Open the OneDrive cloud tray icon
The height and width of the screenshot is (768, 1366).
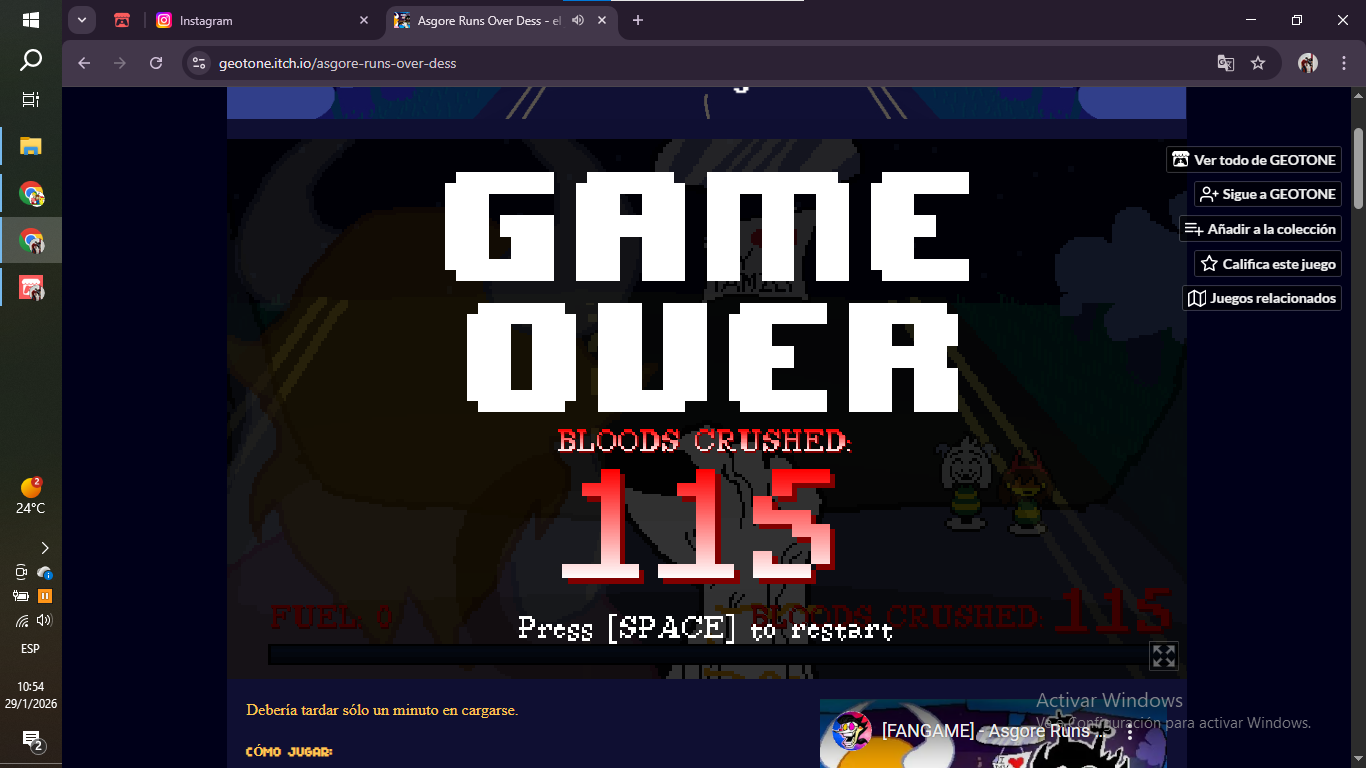[x=44, y=572]
